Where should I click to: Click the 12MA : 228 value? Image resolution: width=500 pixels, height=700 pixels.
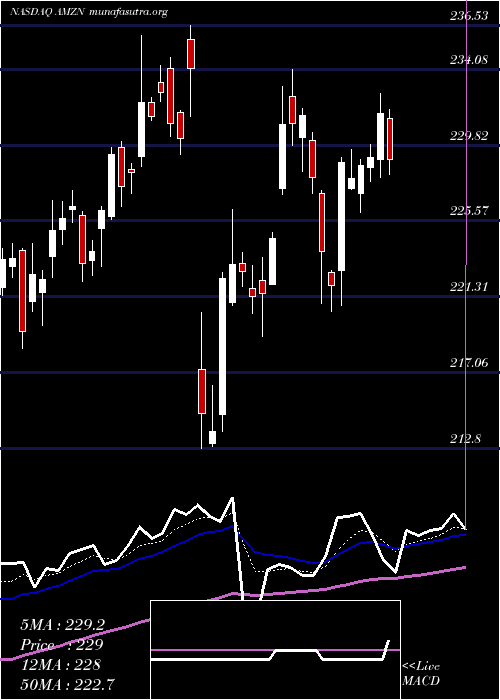(60, 665)
